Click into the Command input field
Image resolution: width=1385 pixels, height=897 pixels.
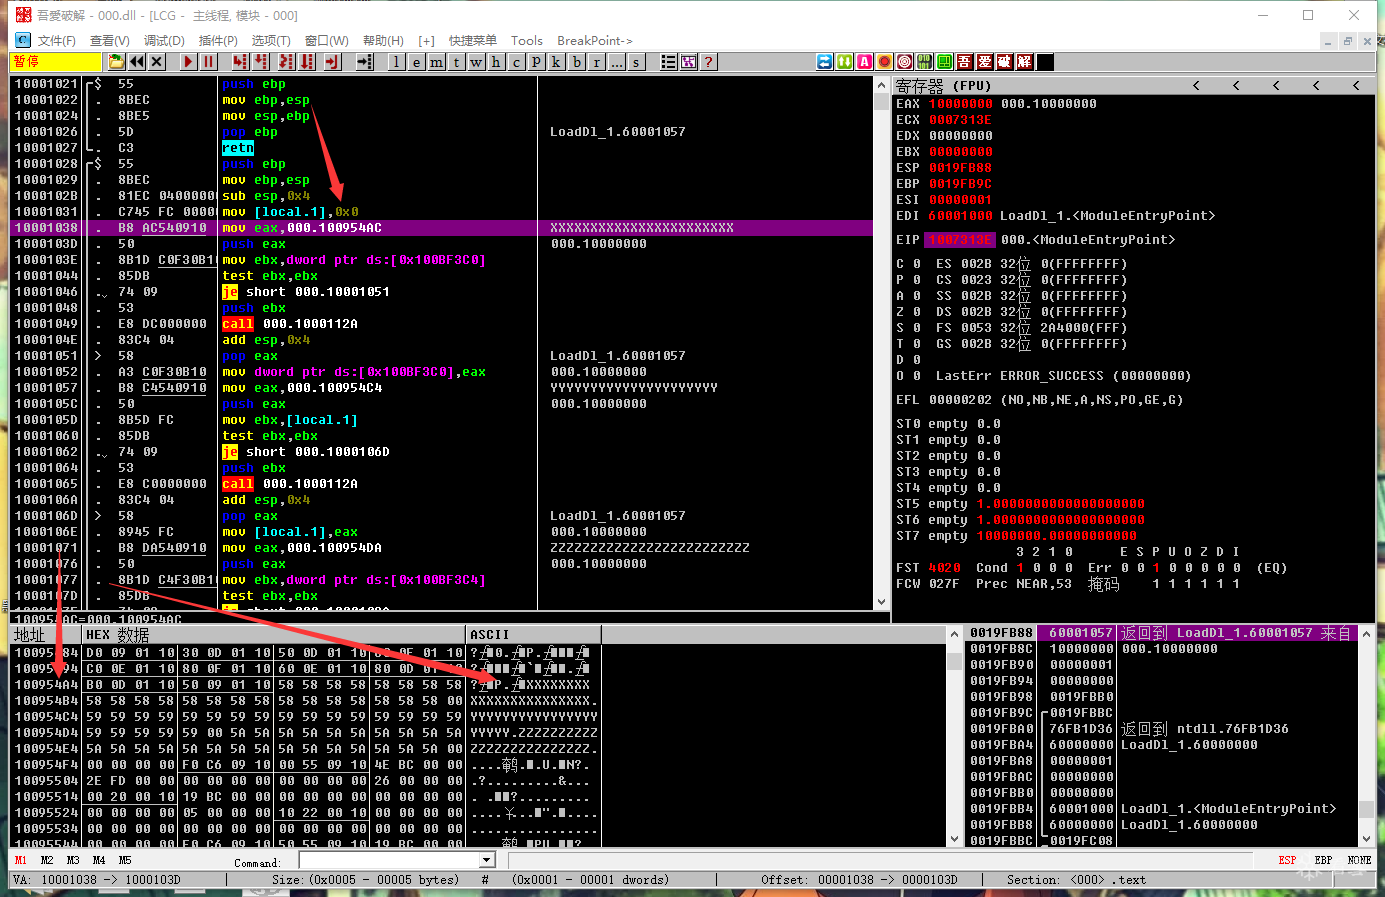[390, 860]
